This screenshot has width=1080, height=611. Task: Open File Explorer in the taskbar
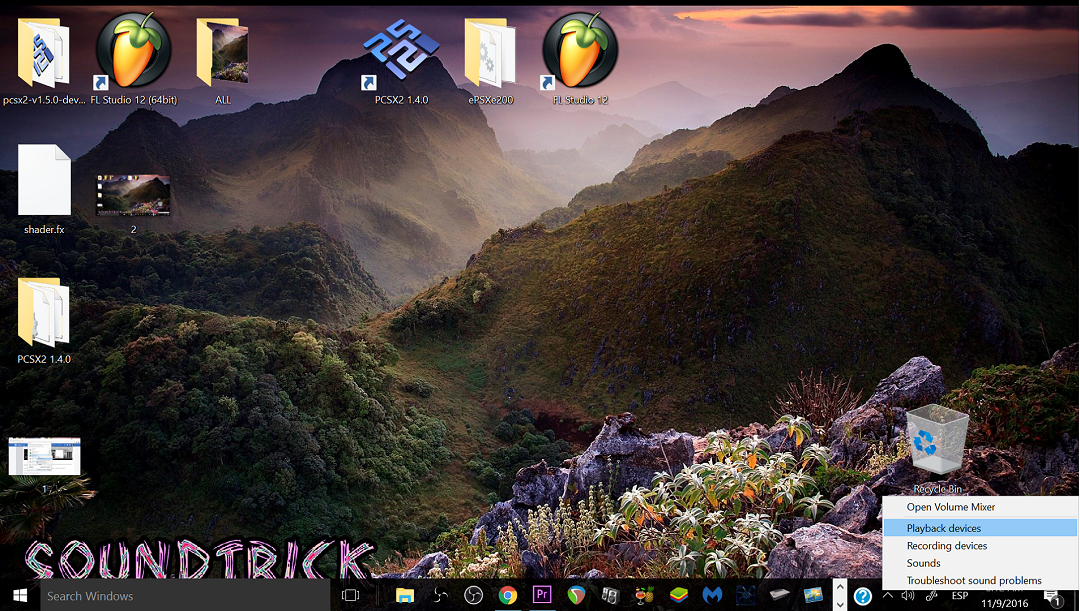click(x=405, y=596)
